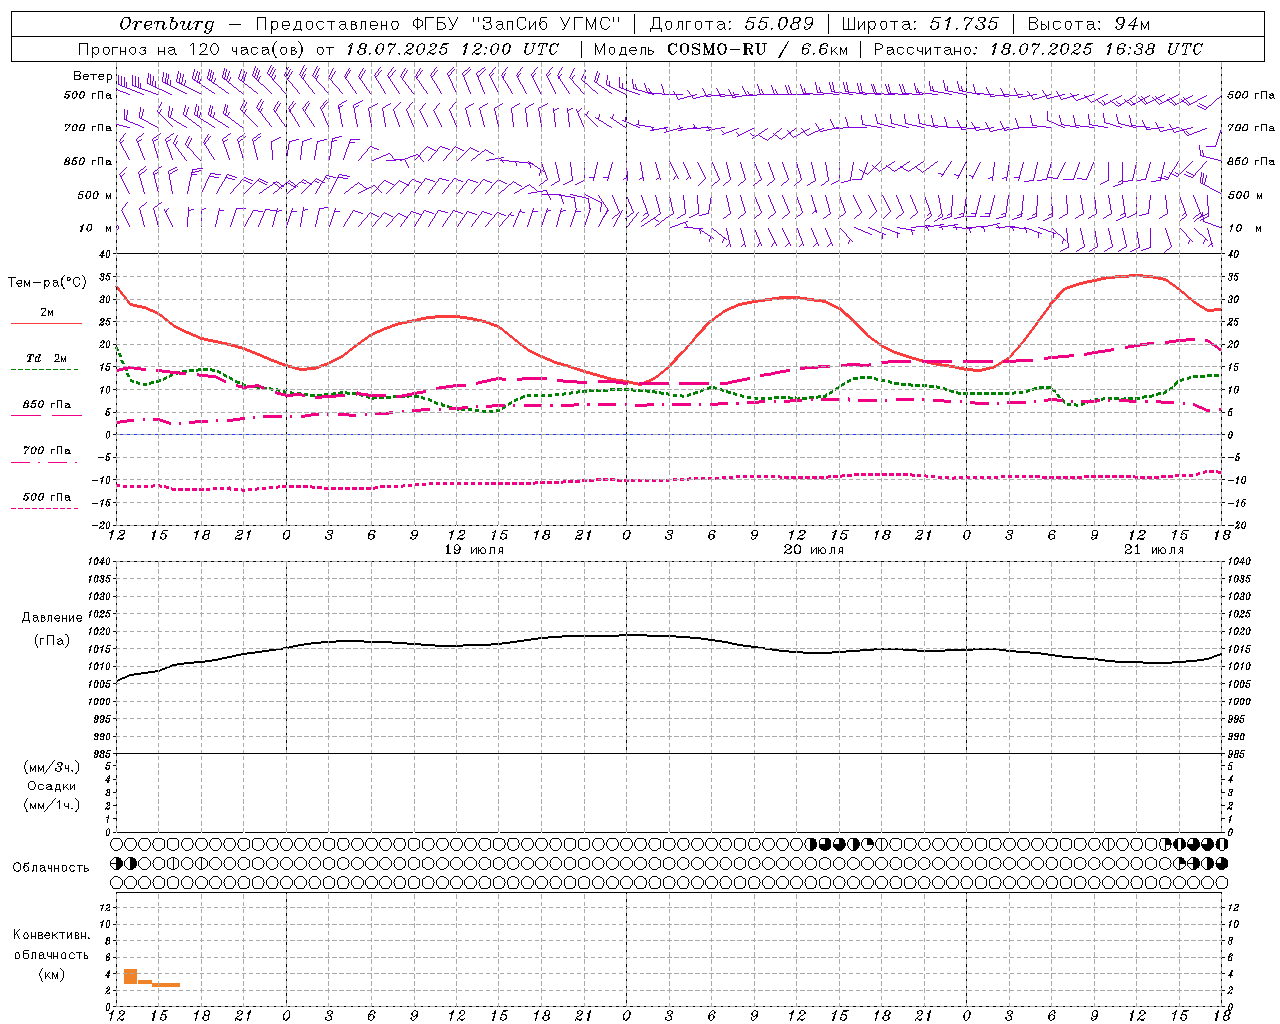This screenshot has width=1280, height=1024.
Task: Click the "Широта: 51.735" latitude value
Action: [x=920, y=24]
